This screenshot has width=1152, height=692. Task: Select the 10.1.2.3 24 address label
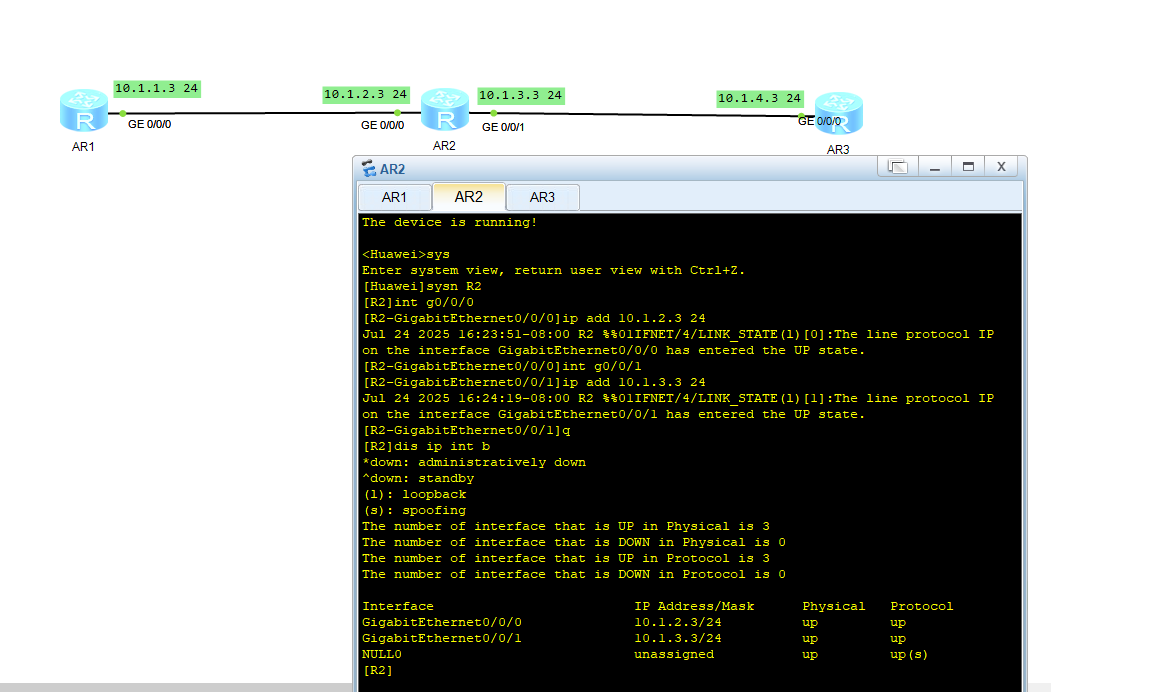tap(366, 94)
